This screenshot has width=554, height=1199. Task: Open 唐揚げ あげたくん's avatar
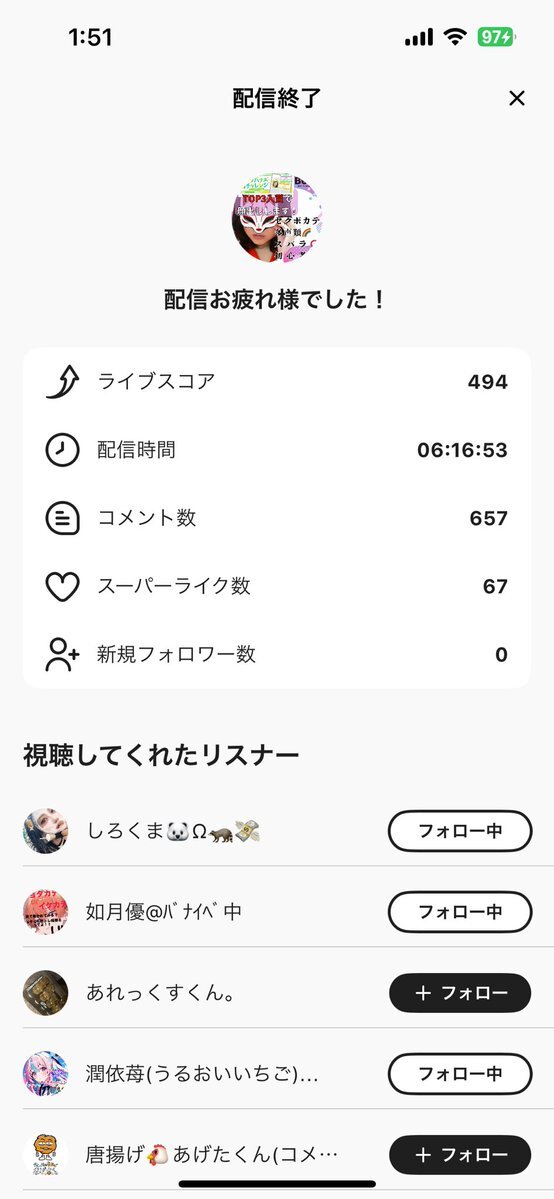click(x=45, y=1155)
